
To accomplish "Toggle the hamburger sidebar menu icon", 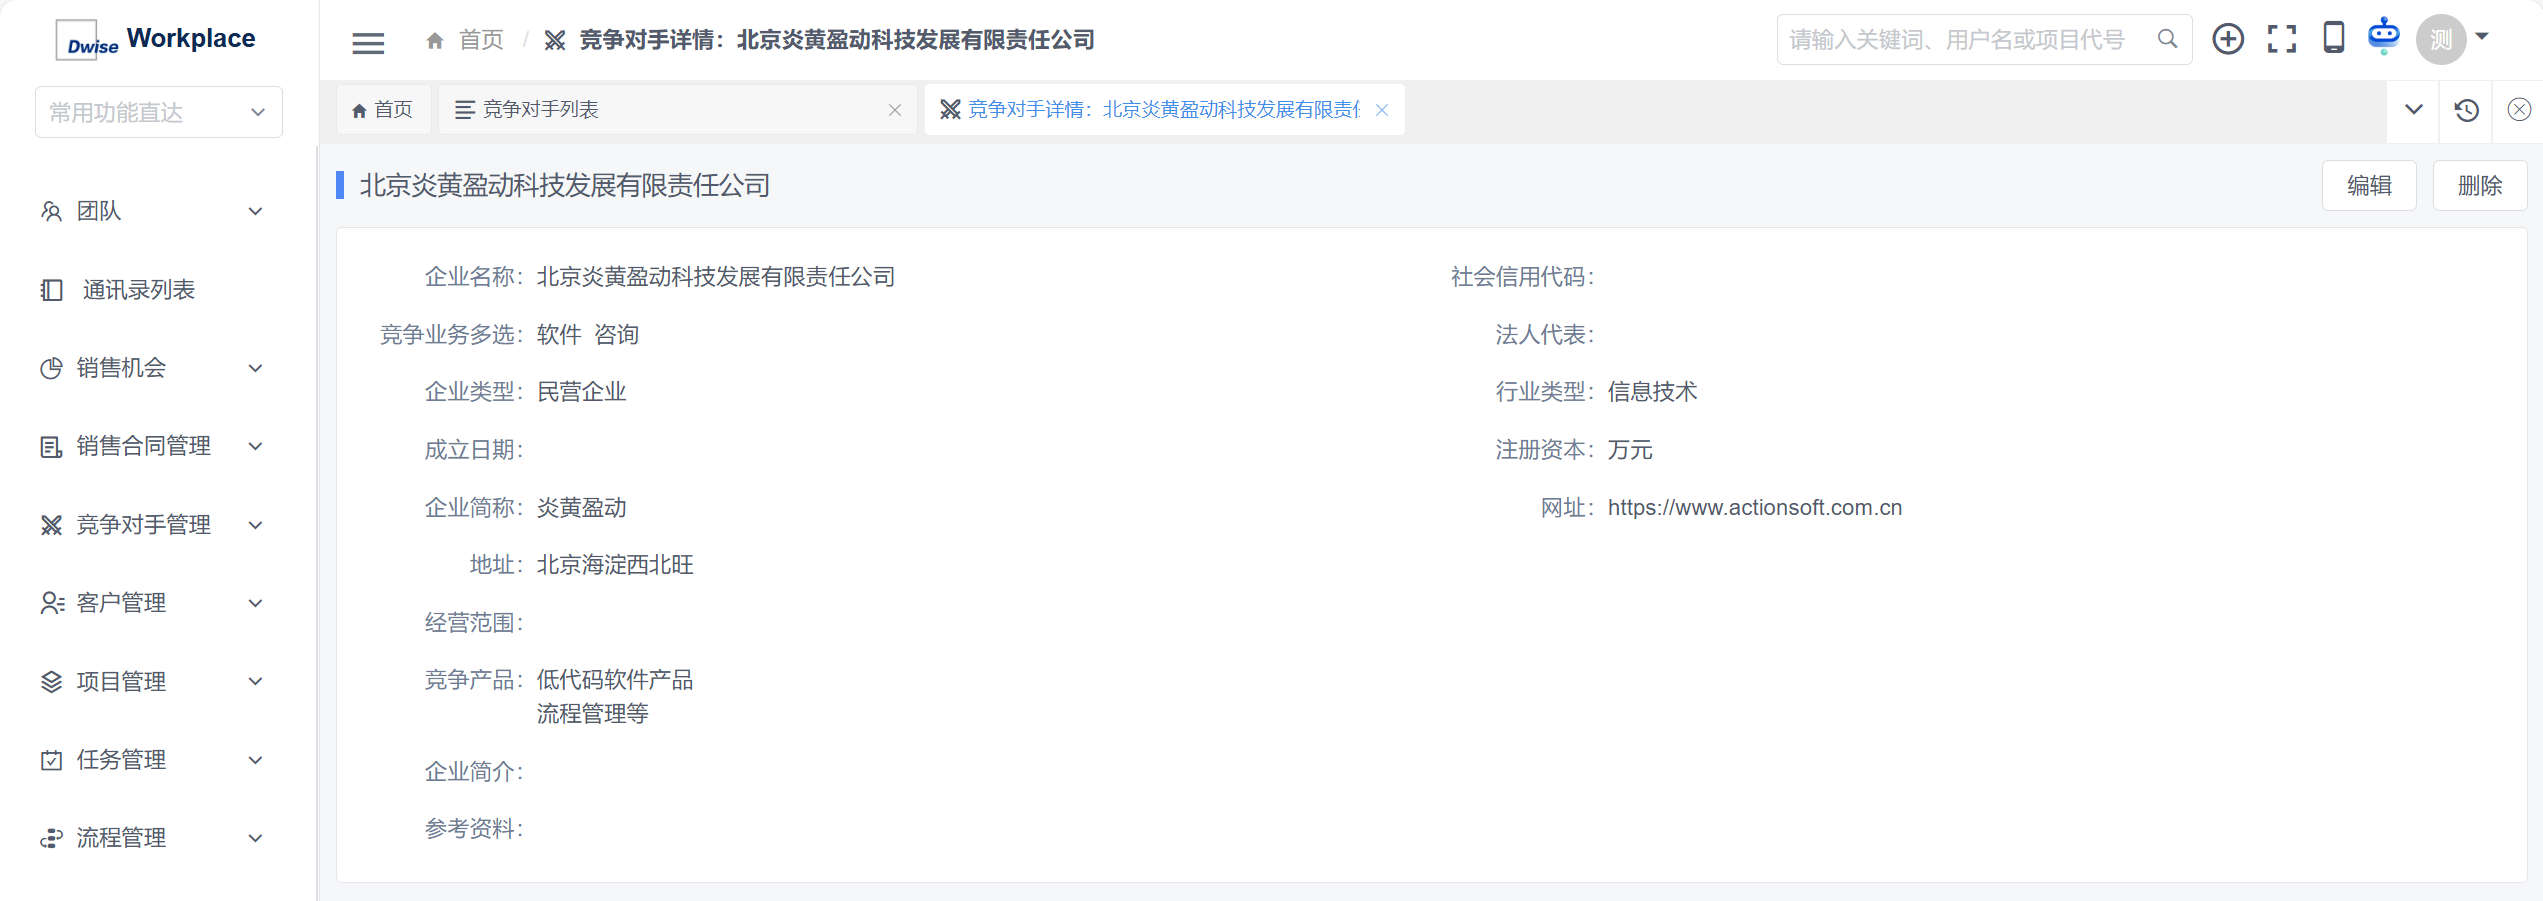I will tap(368, 42).
